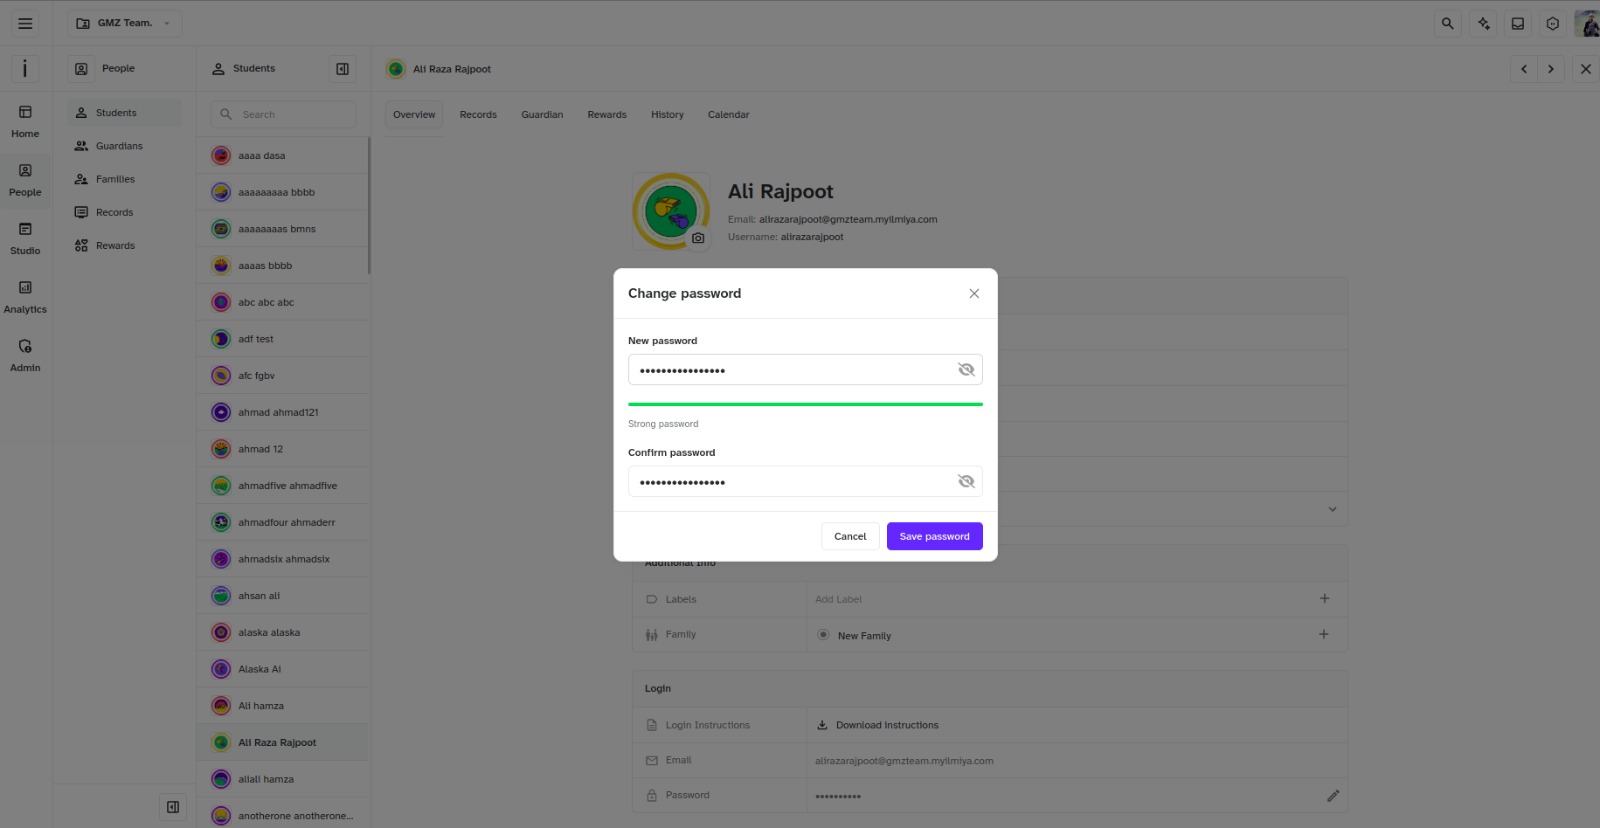Select Ali Raza Rajpoot in student list
The height and width of the screenshot is (828, 1600).
(283, 743)
